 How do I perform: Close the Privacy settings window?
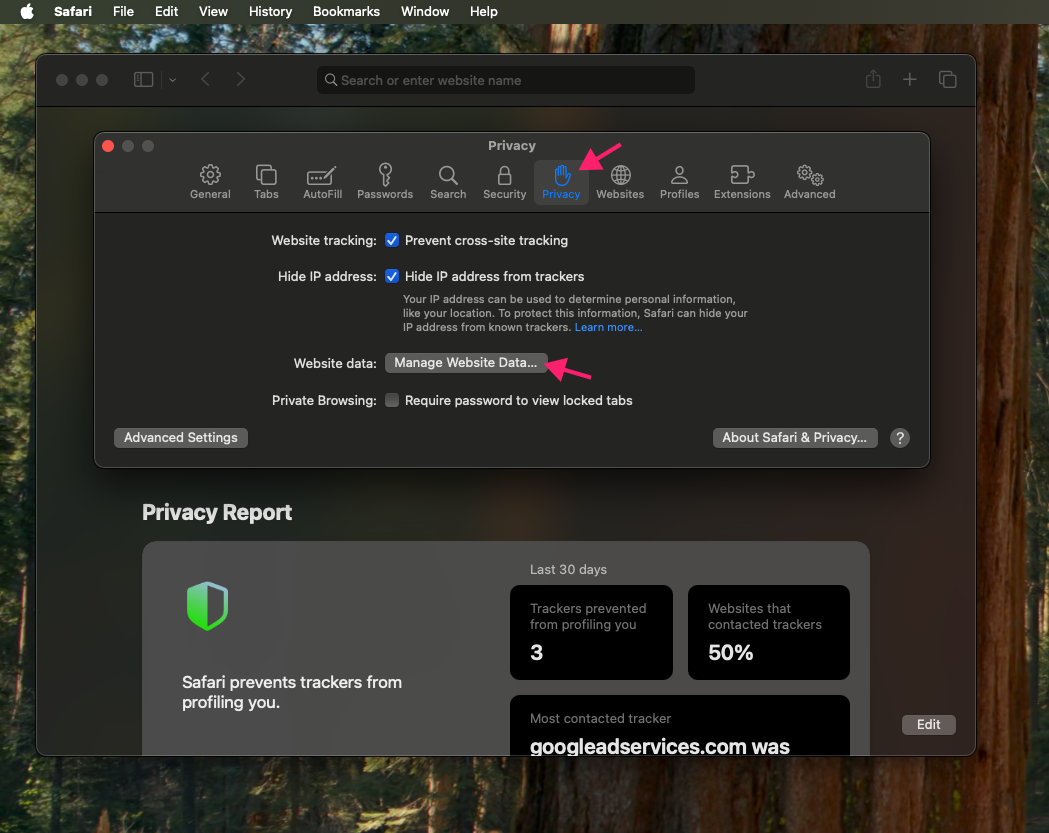click(108, 146)
